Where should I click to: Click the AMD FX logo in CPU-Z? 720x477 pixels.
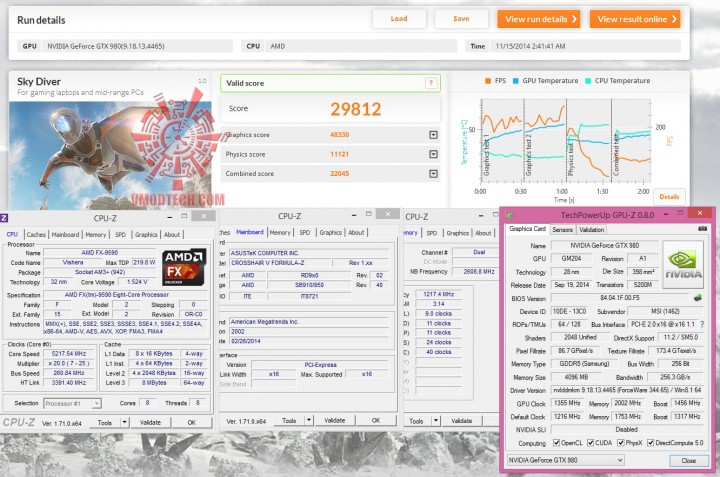tap(184, 267)
